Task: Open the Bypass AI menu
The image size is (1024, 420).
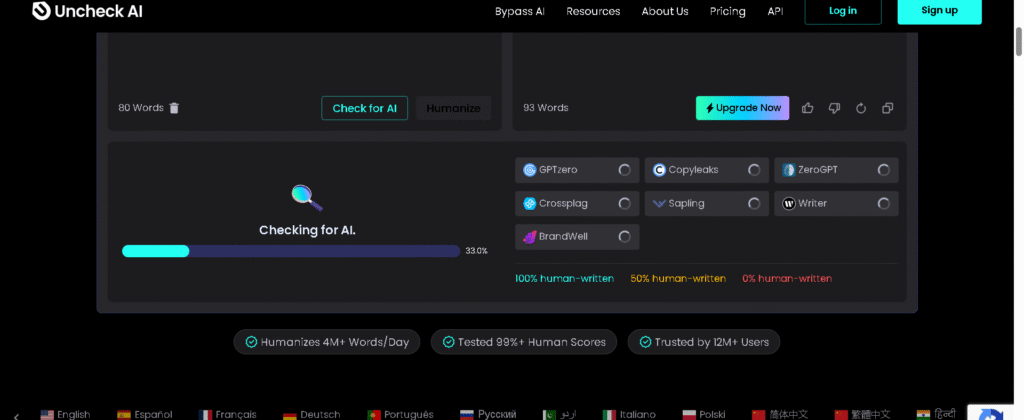Action: pyautogui.click(x=520, y=11)
